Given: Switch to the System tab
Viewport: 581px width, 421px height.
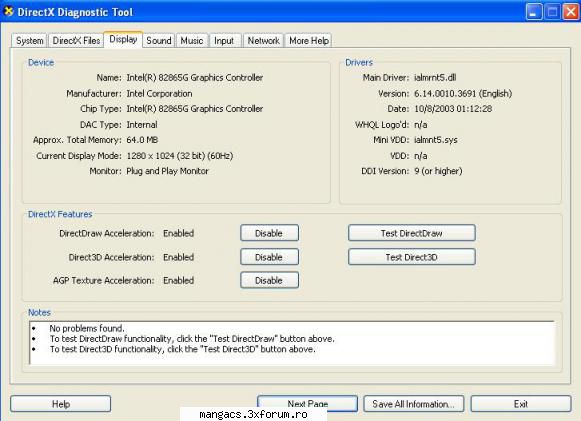Looking at the screenshot, I should pyautogui.click(x=29, y=40).
